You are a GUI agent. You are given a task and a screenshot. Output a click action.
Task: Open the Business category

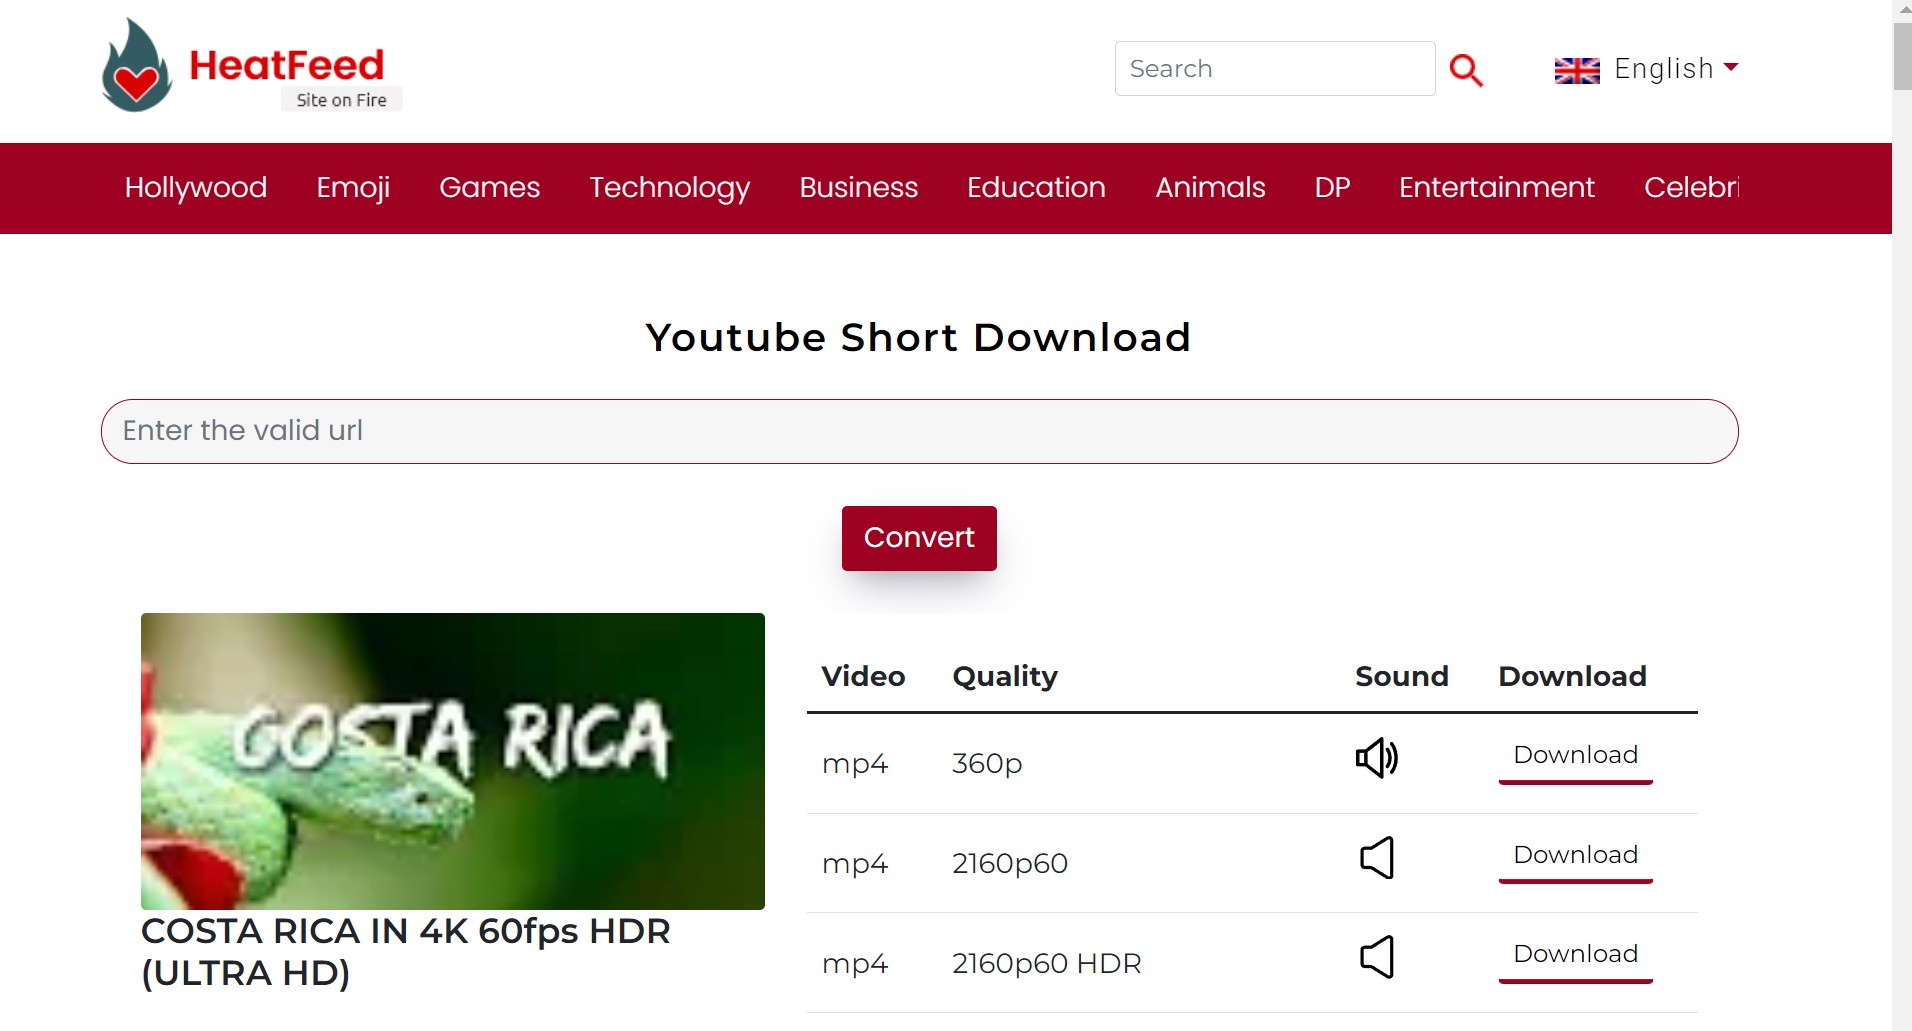click(x=859, y=188)
